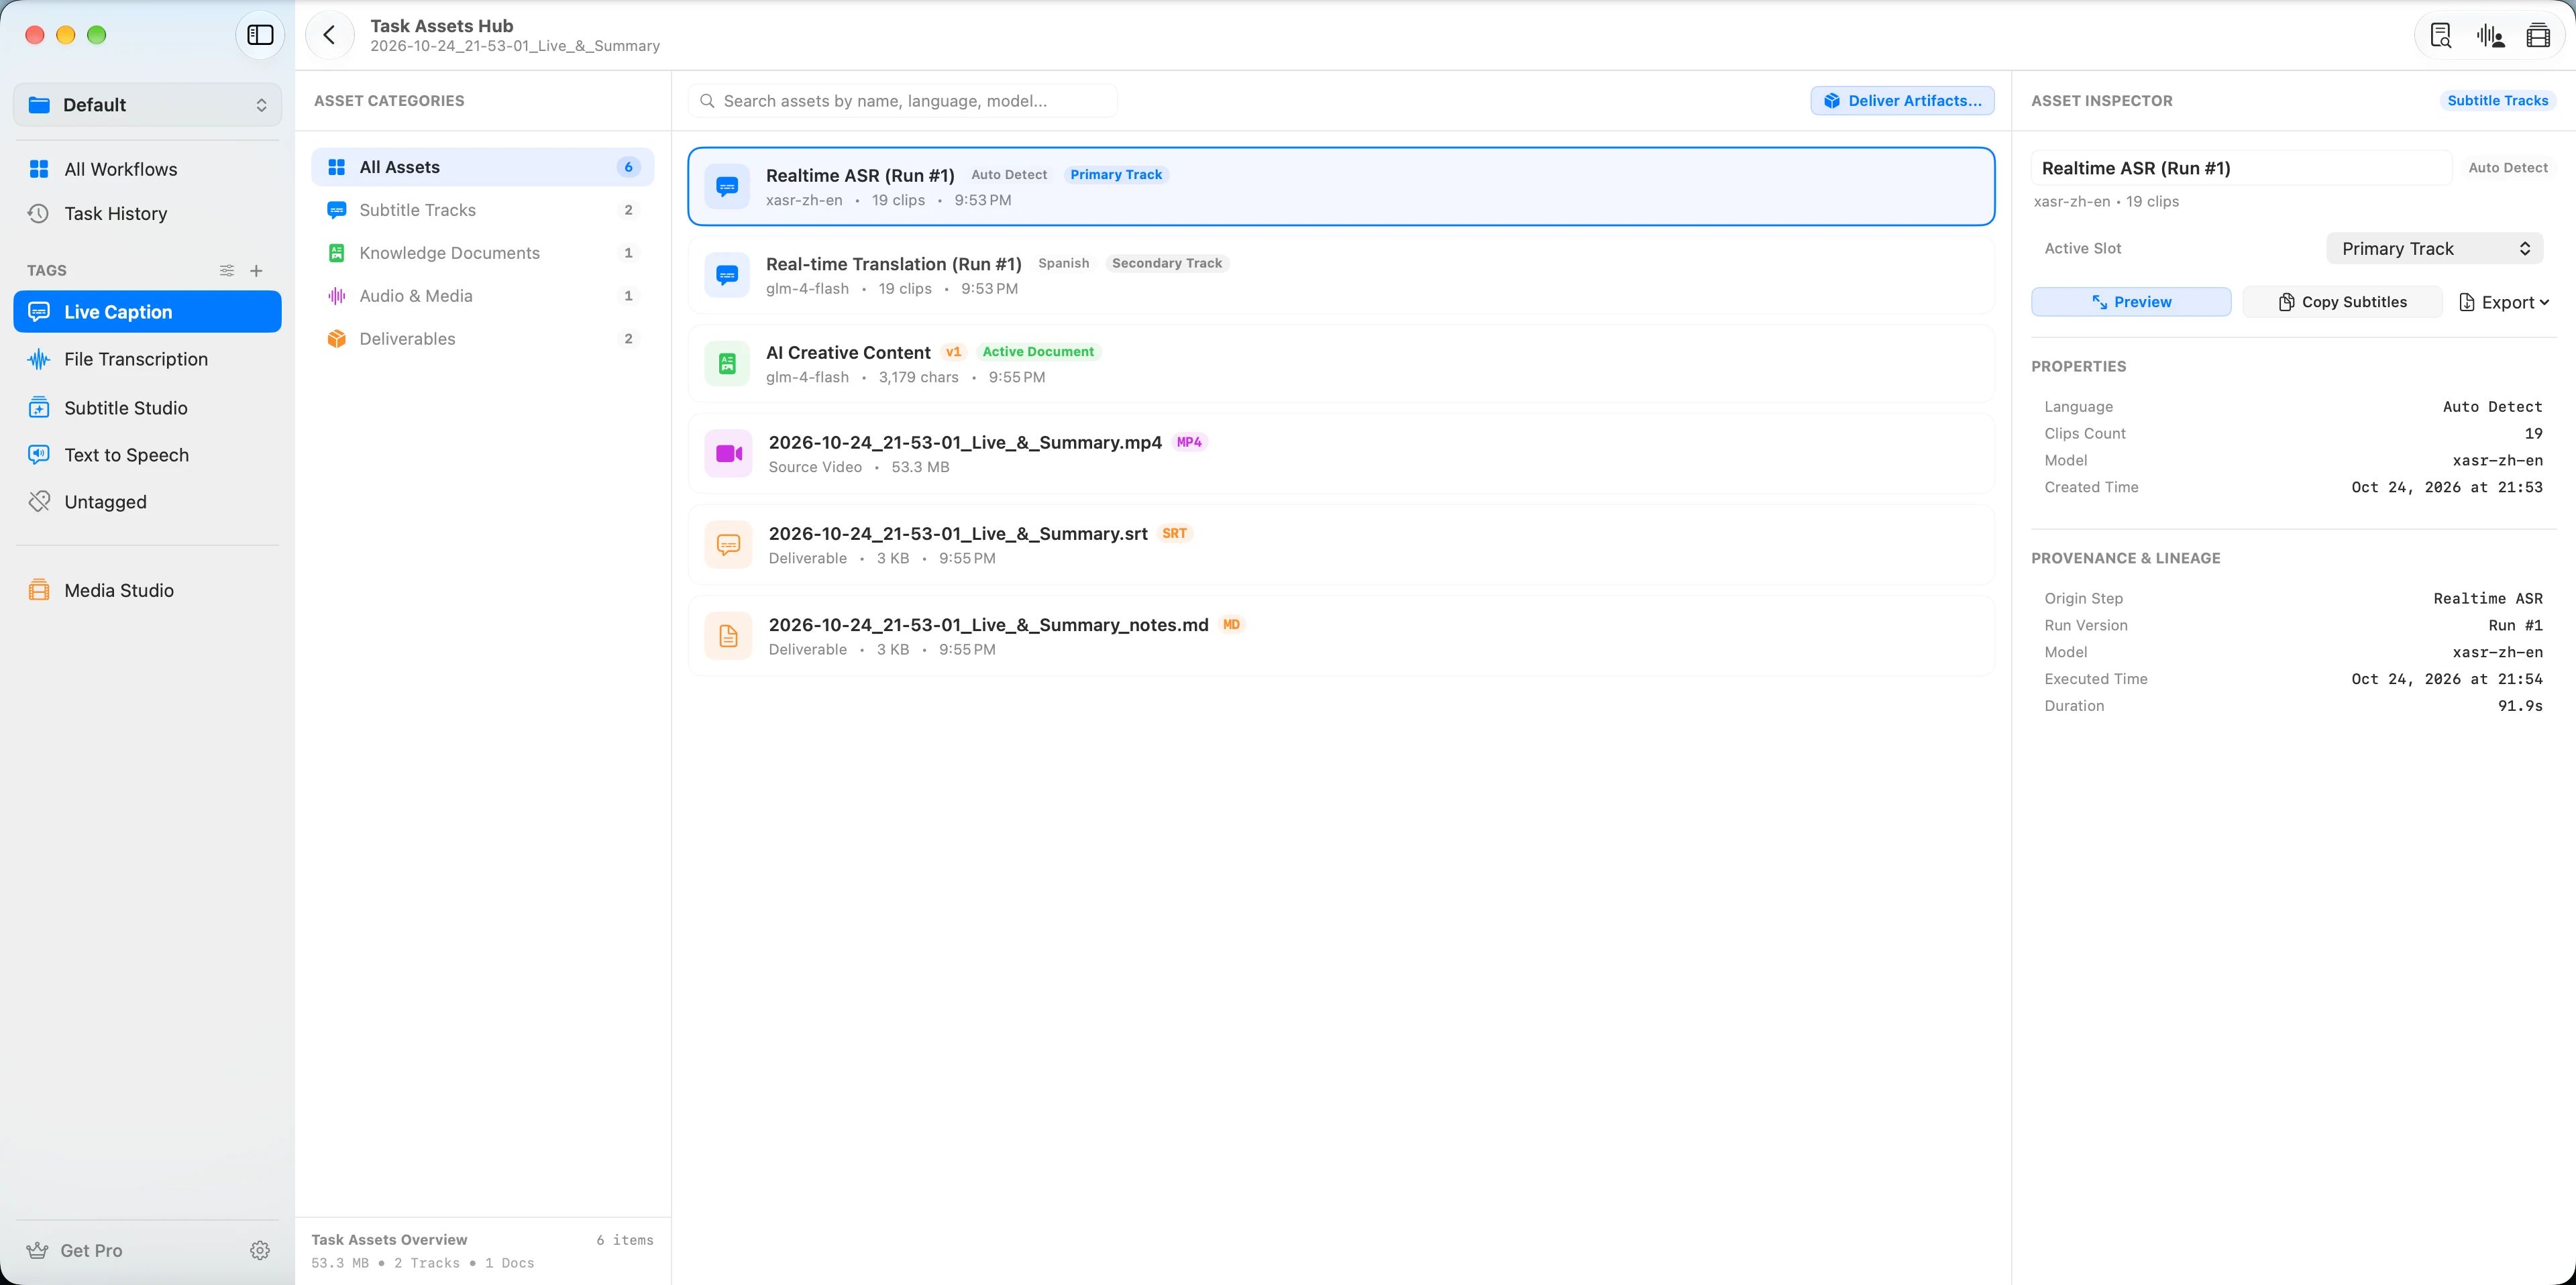
Task: Select the Knowledge Documents category
Action: click(x=483, y=253)
